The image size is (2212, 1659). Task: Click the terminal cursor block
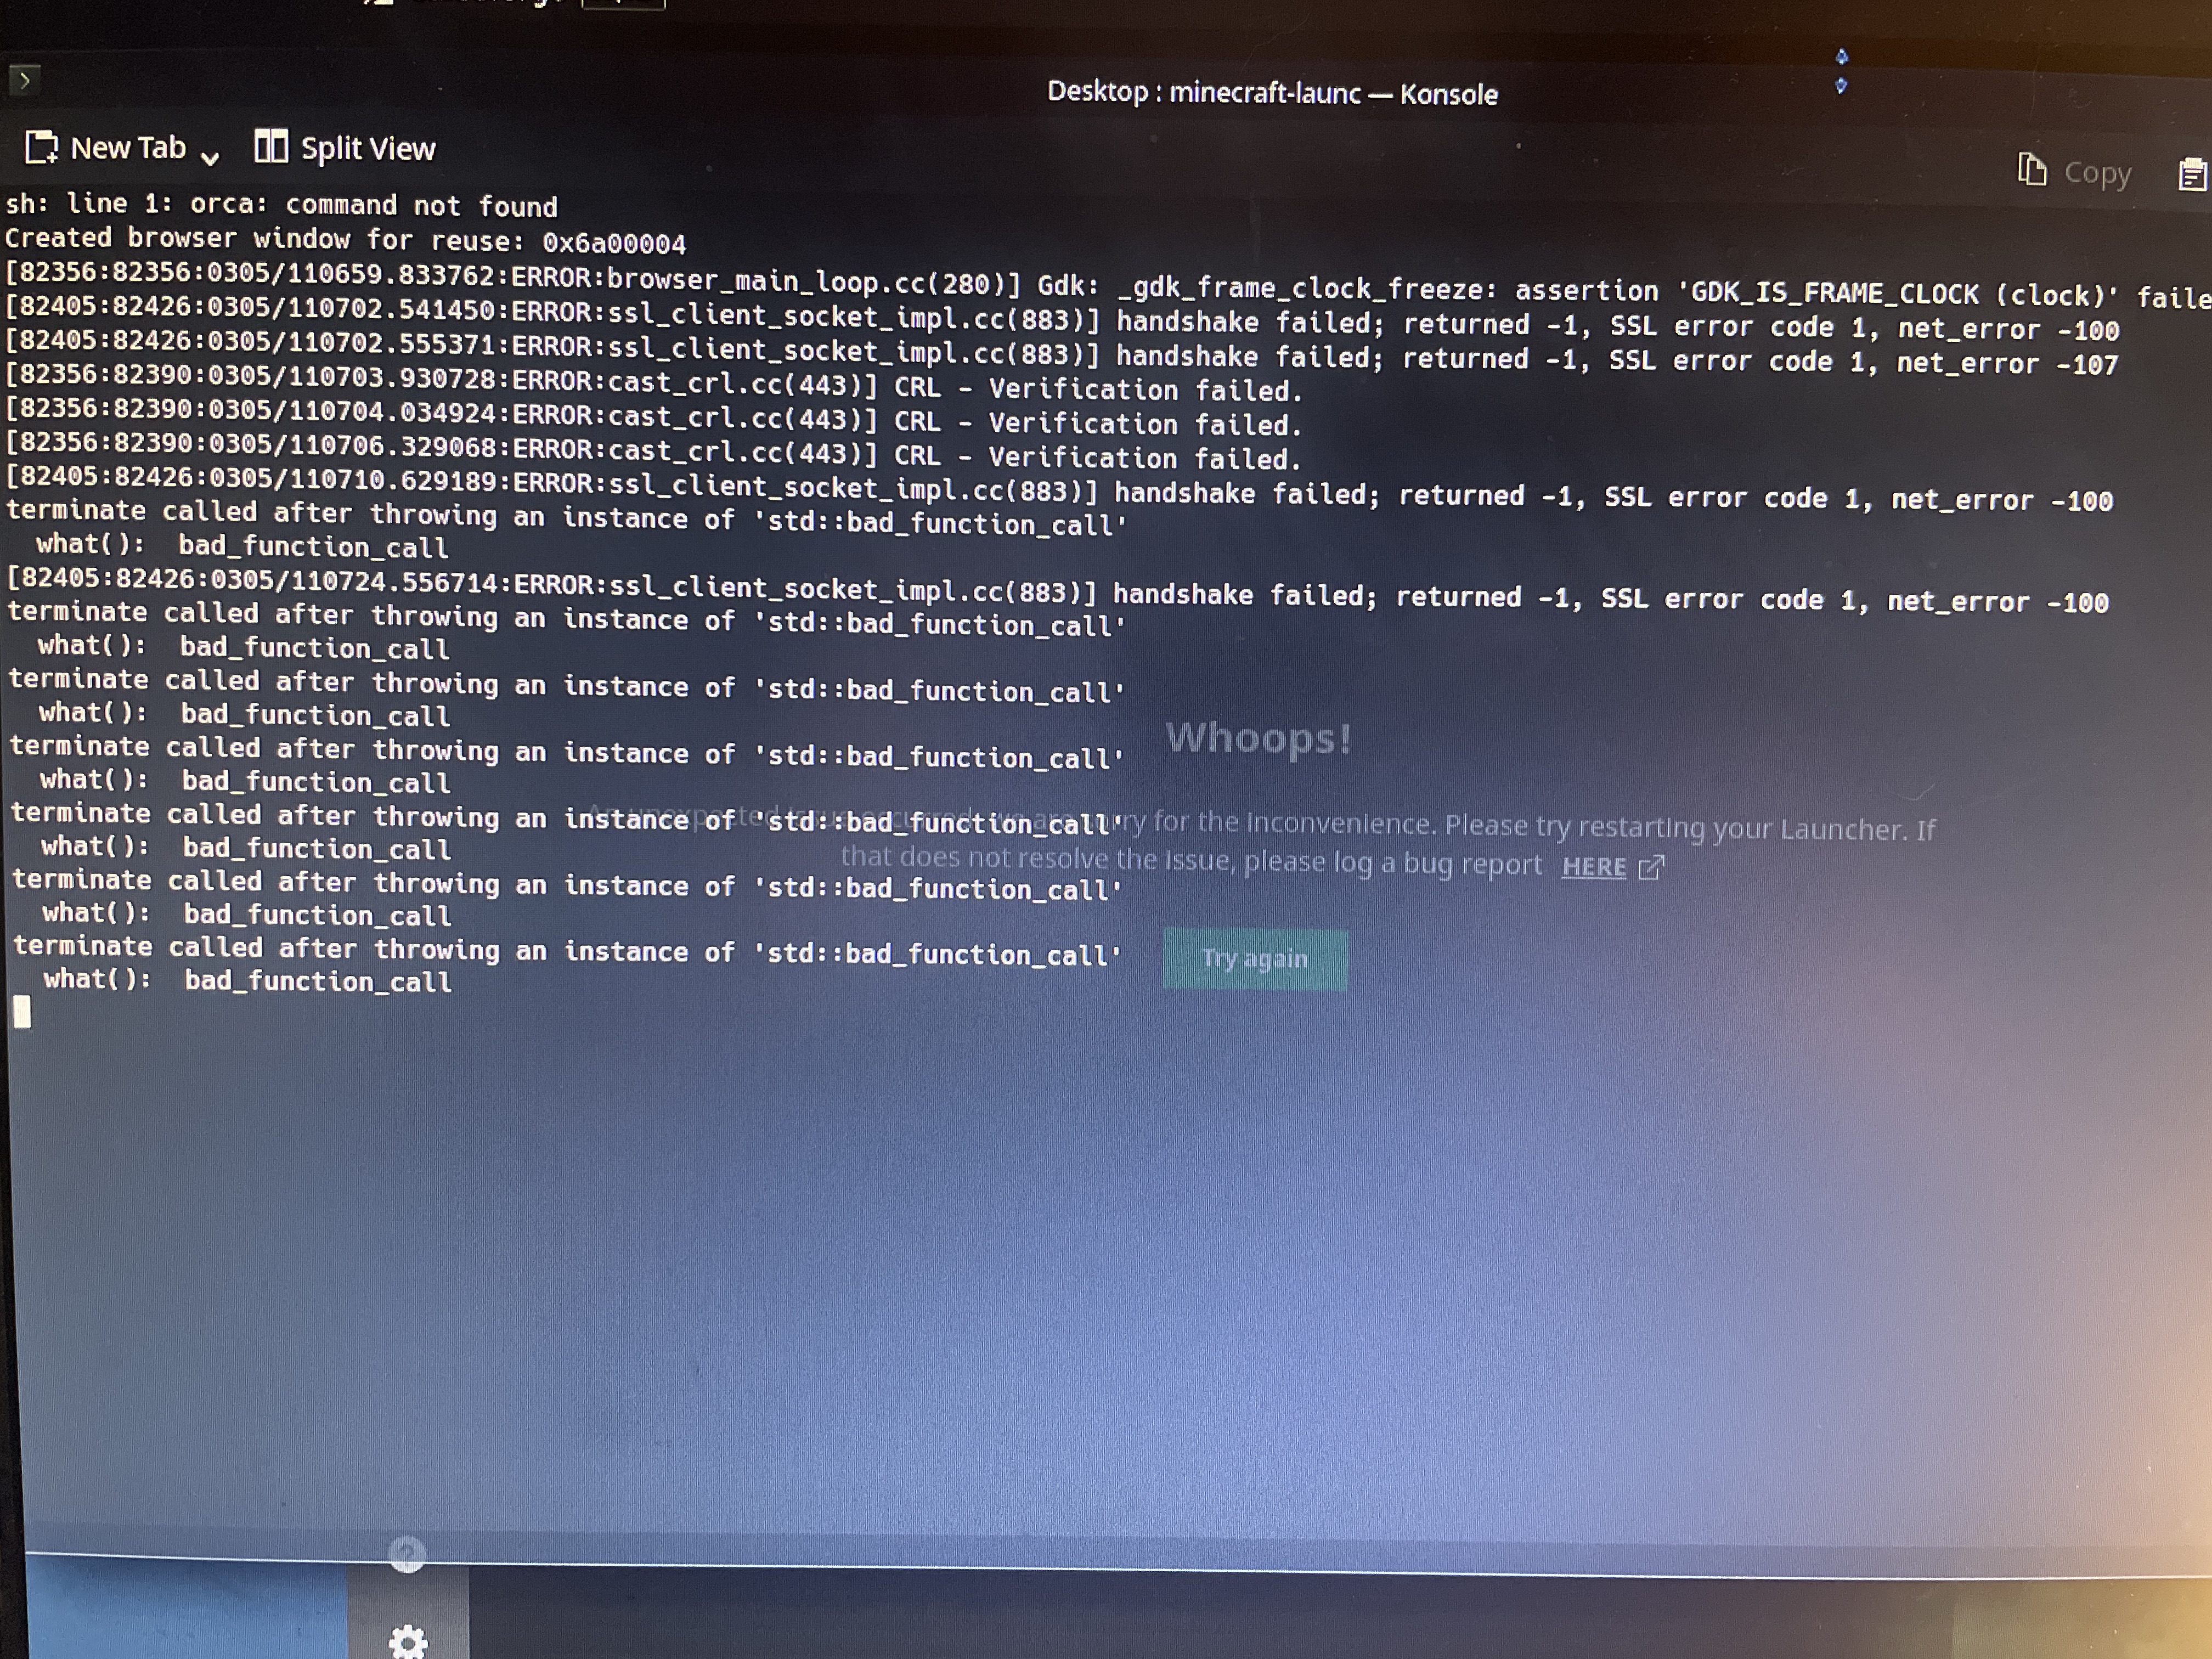(x=22, y=1013)
